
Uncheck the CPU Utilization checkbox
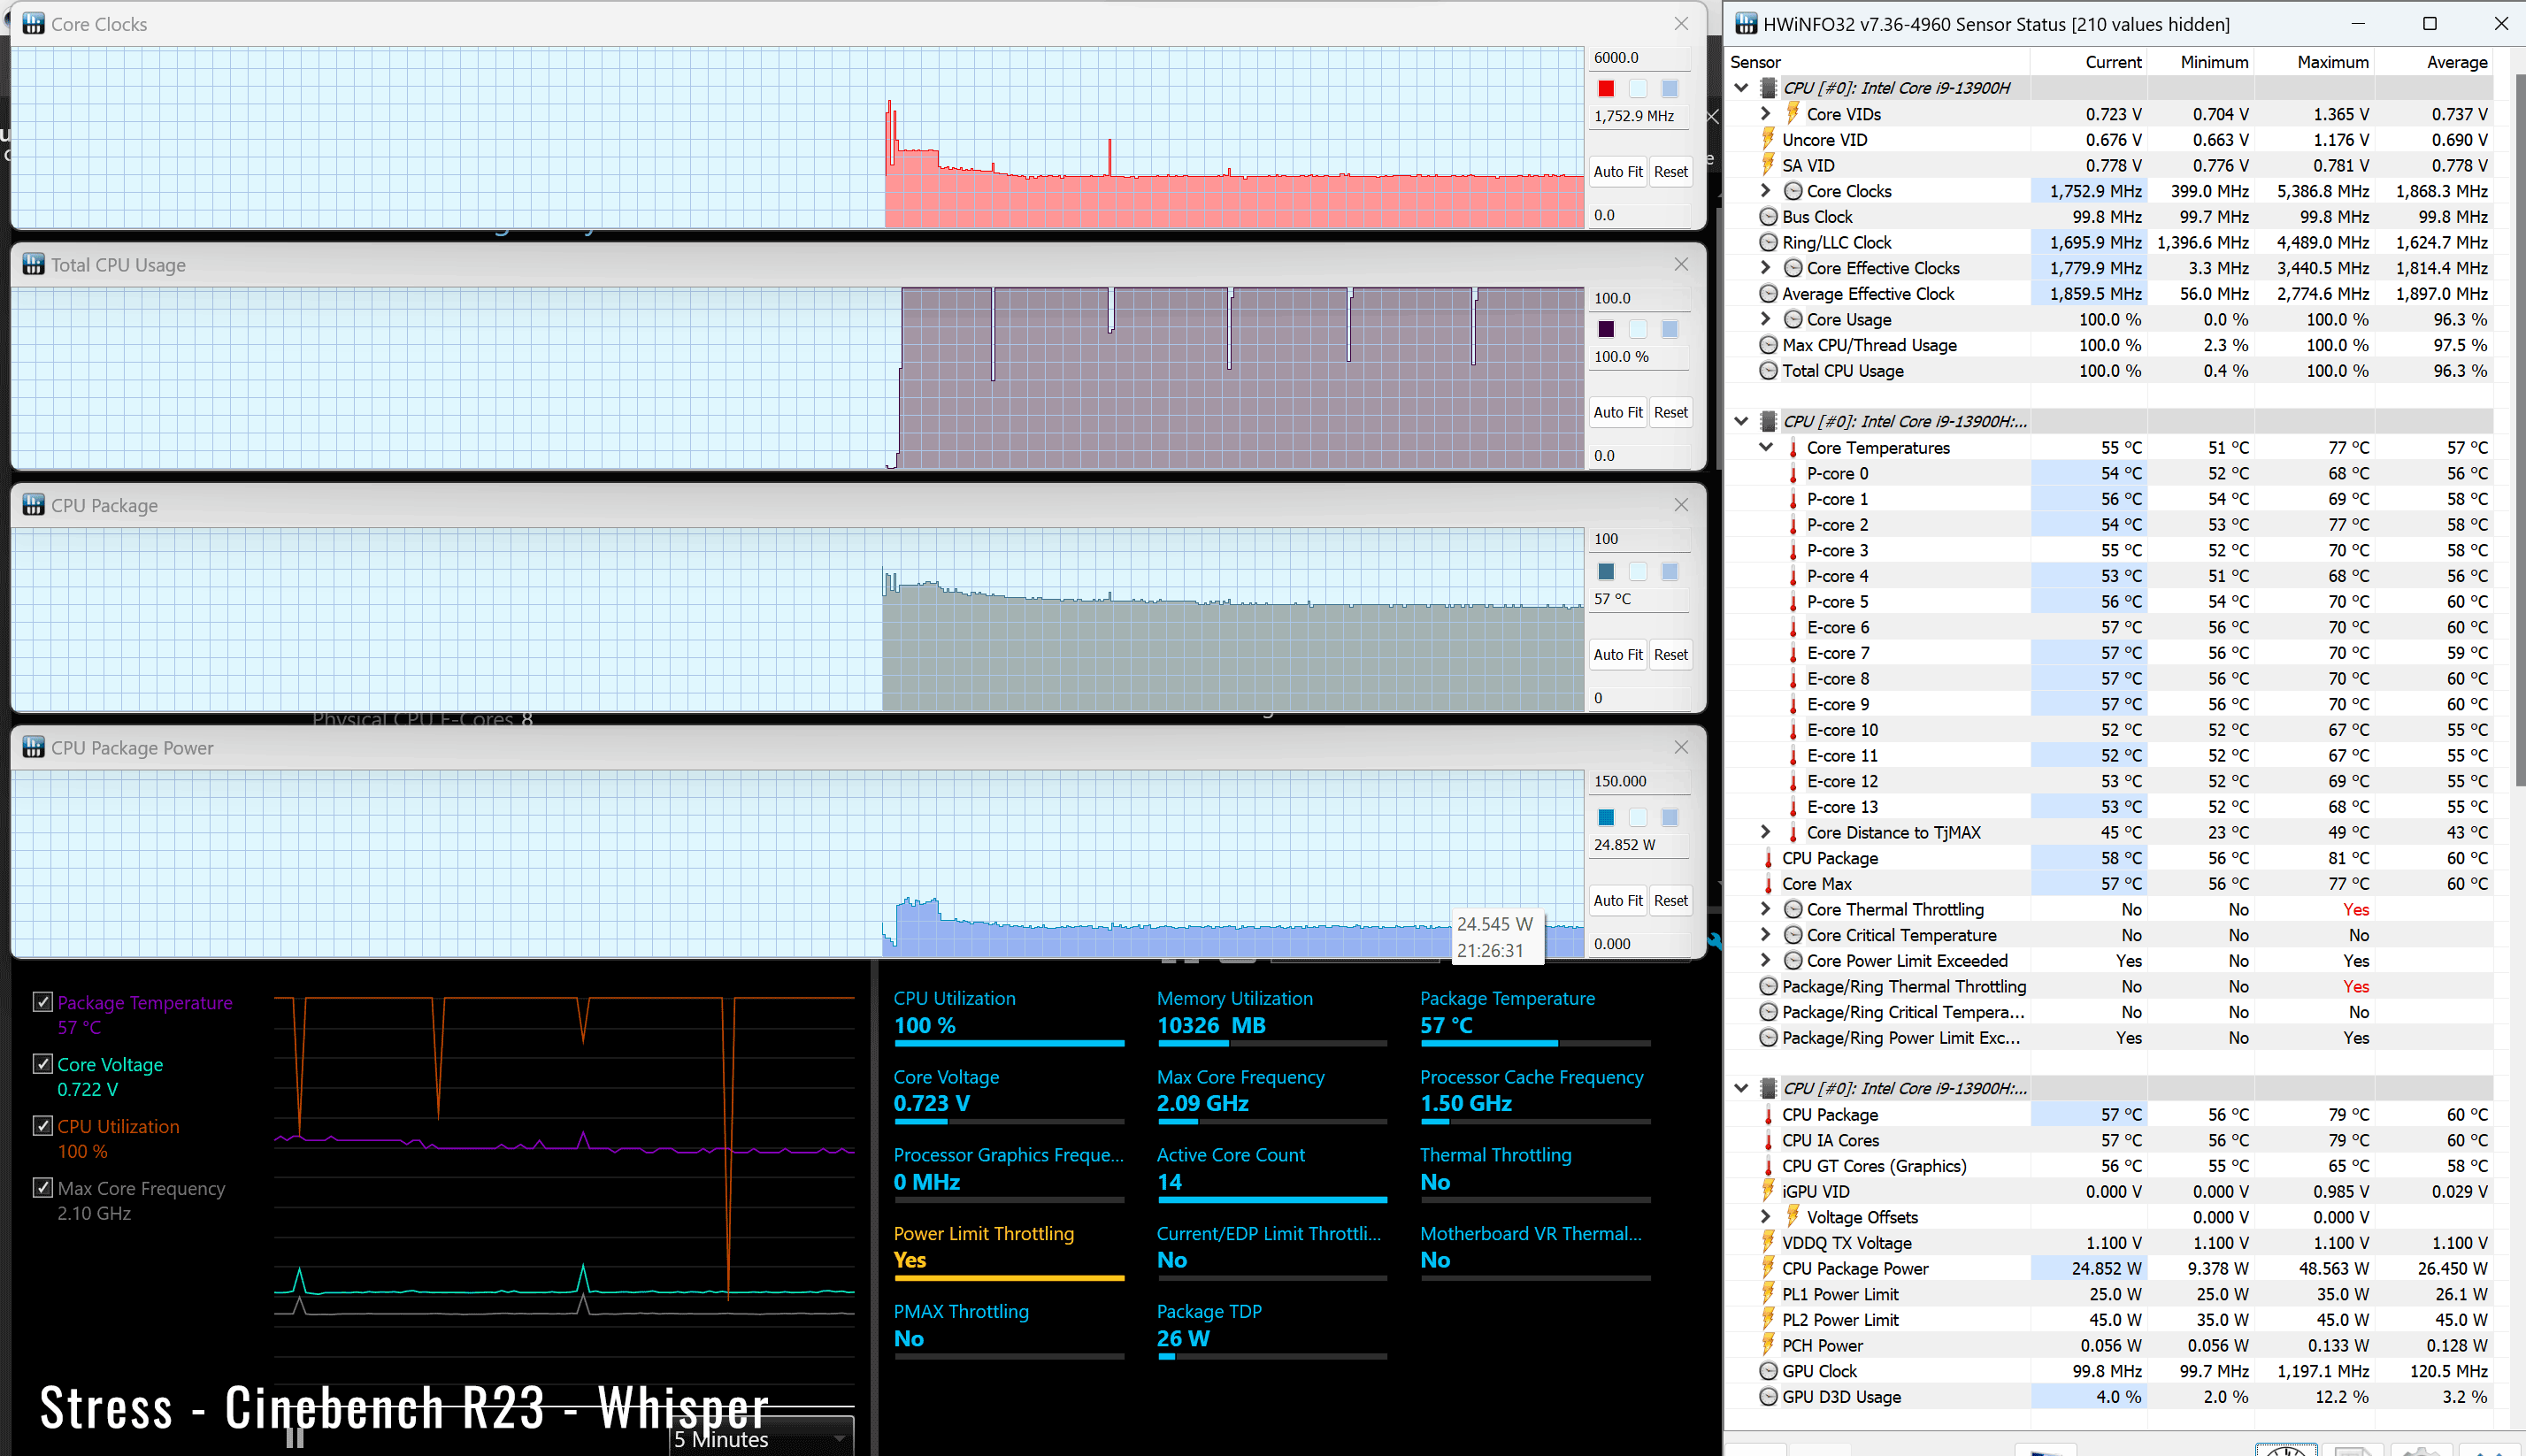click(43, 1125)
